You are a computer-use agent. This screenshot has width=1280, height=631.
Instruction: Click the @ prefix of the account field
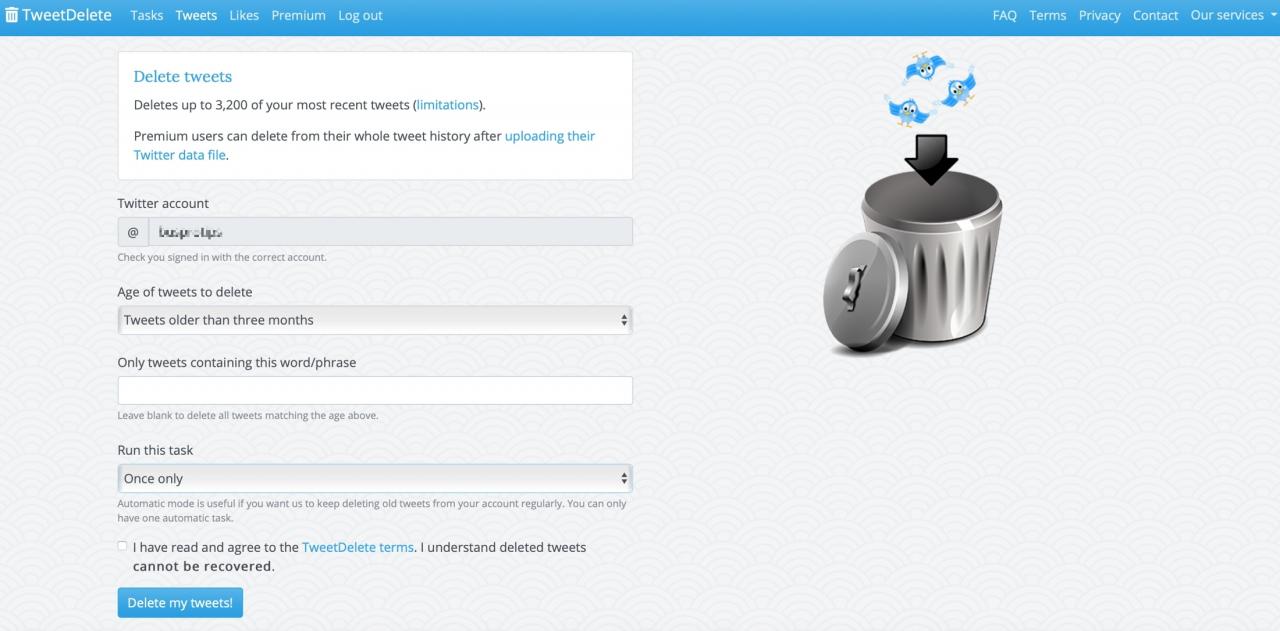133,232
